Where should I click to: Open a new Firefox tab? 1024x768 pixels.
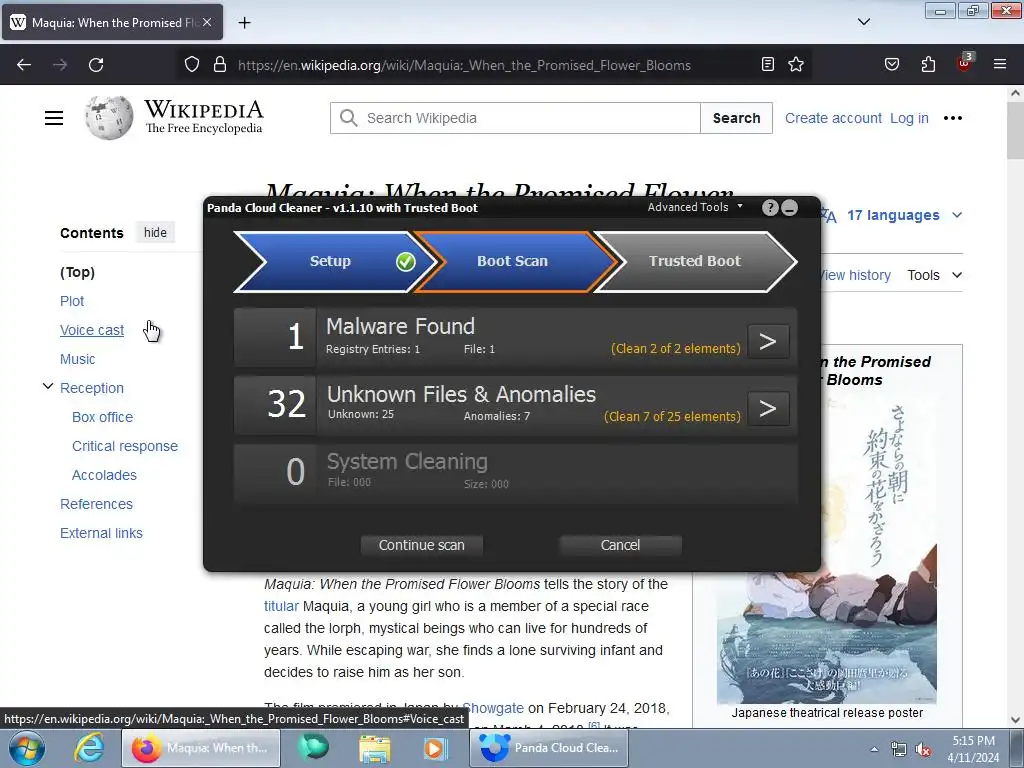click(244, 23)
